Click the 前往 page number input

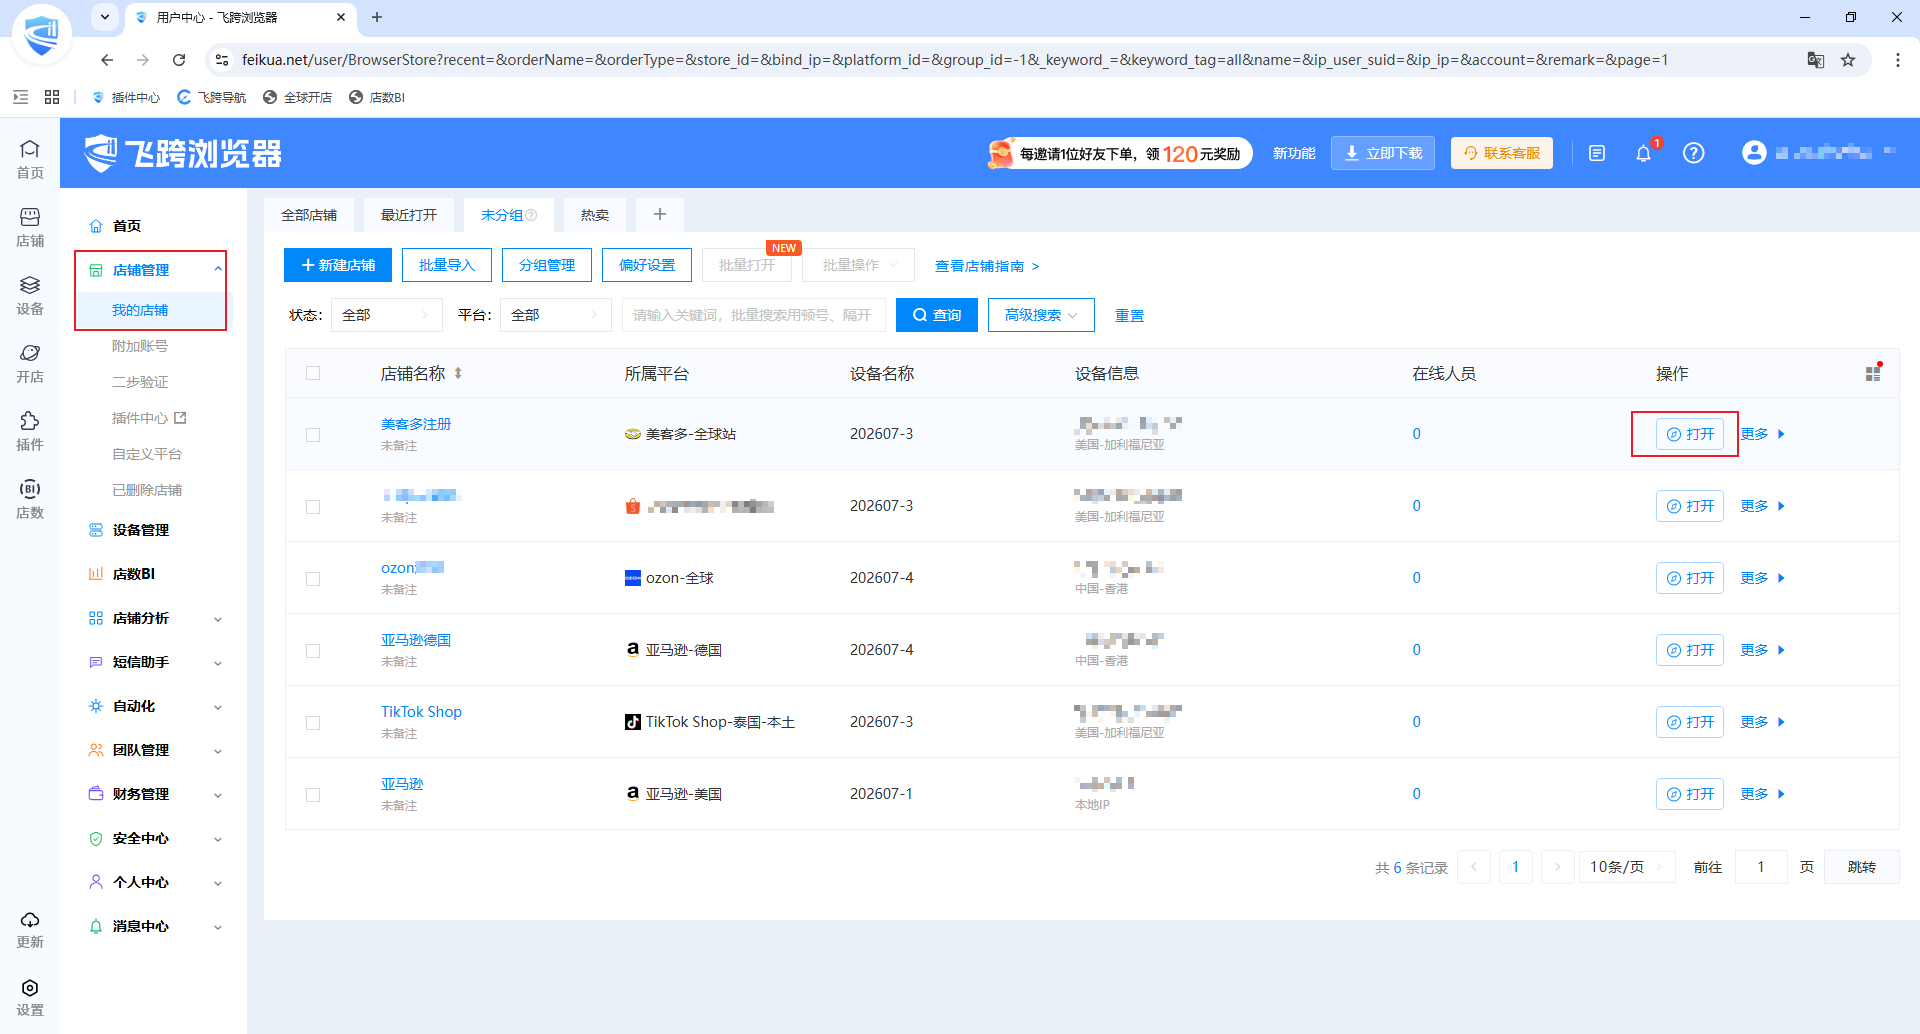[x=1761, y=867]
